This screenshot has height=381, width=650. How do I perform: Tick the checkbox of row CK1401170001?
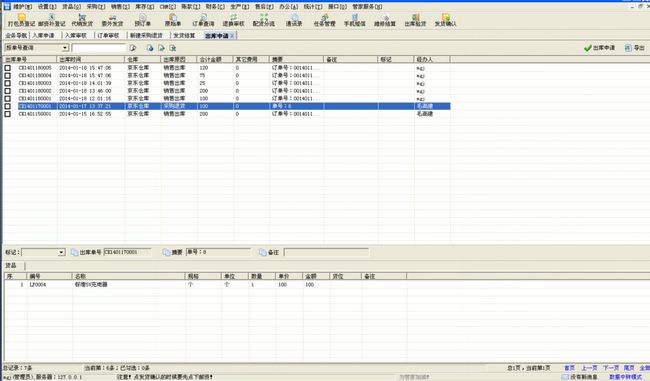point(7,106)
